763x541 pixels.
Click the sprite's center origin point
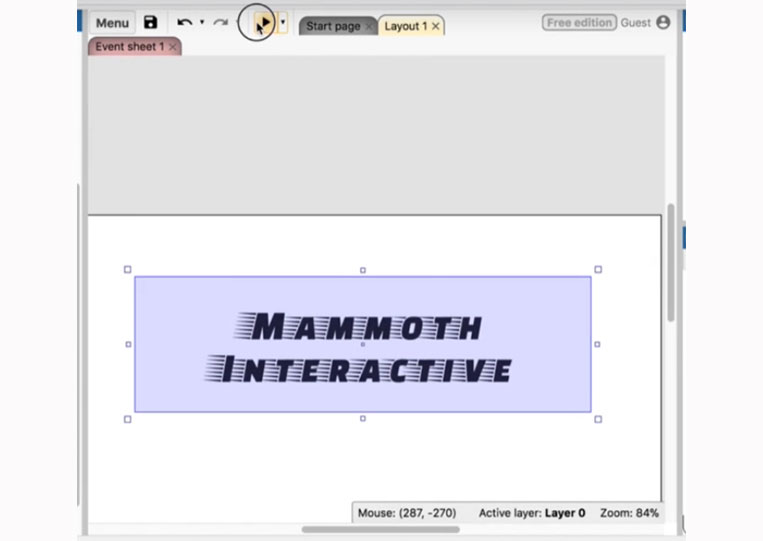pyautogui.click(x=363, y=344)
